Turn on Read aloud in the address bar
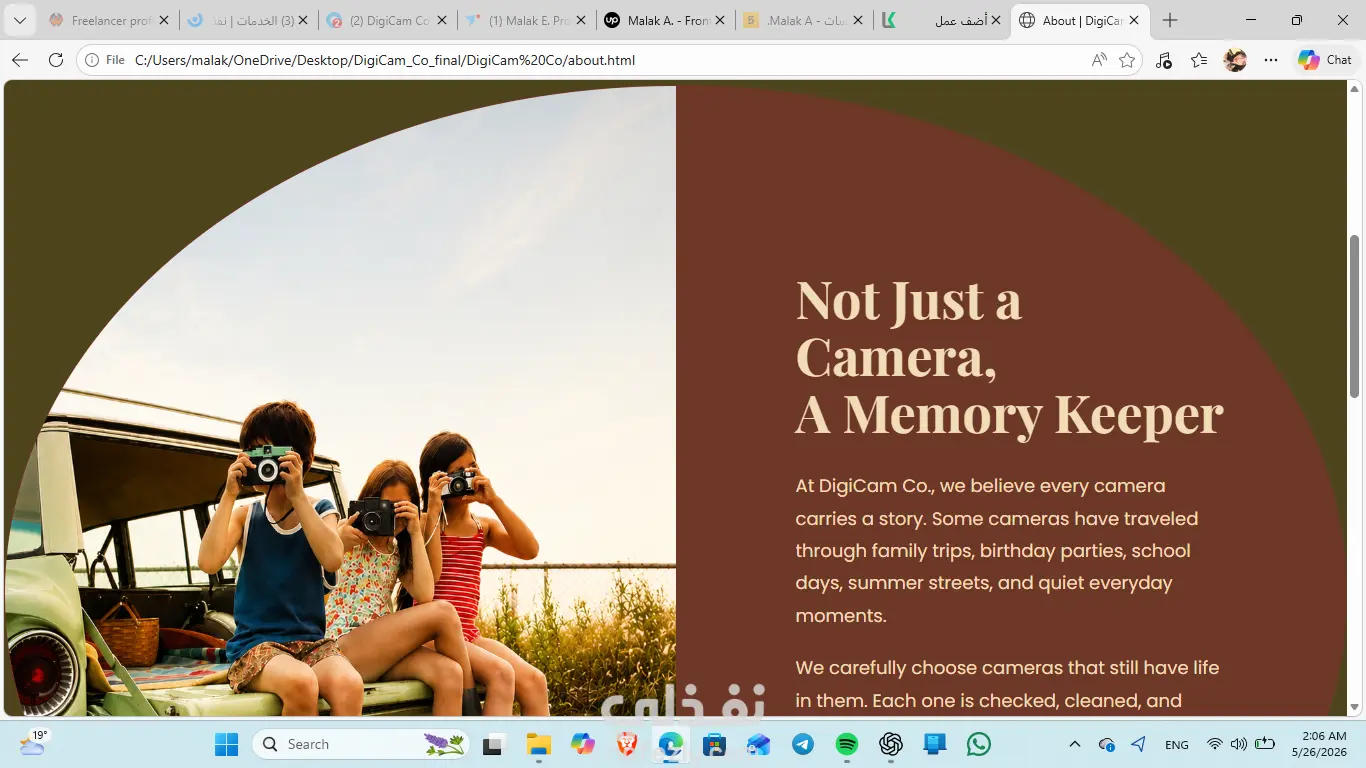The height and width of the screenshot is (768, 1366). [x=1099, y=60]
